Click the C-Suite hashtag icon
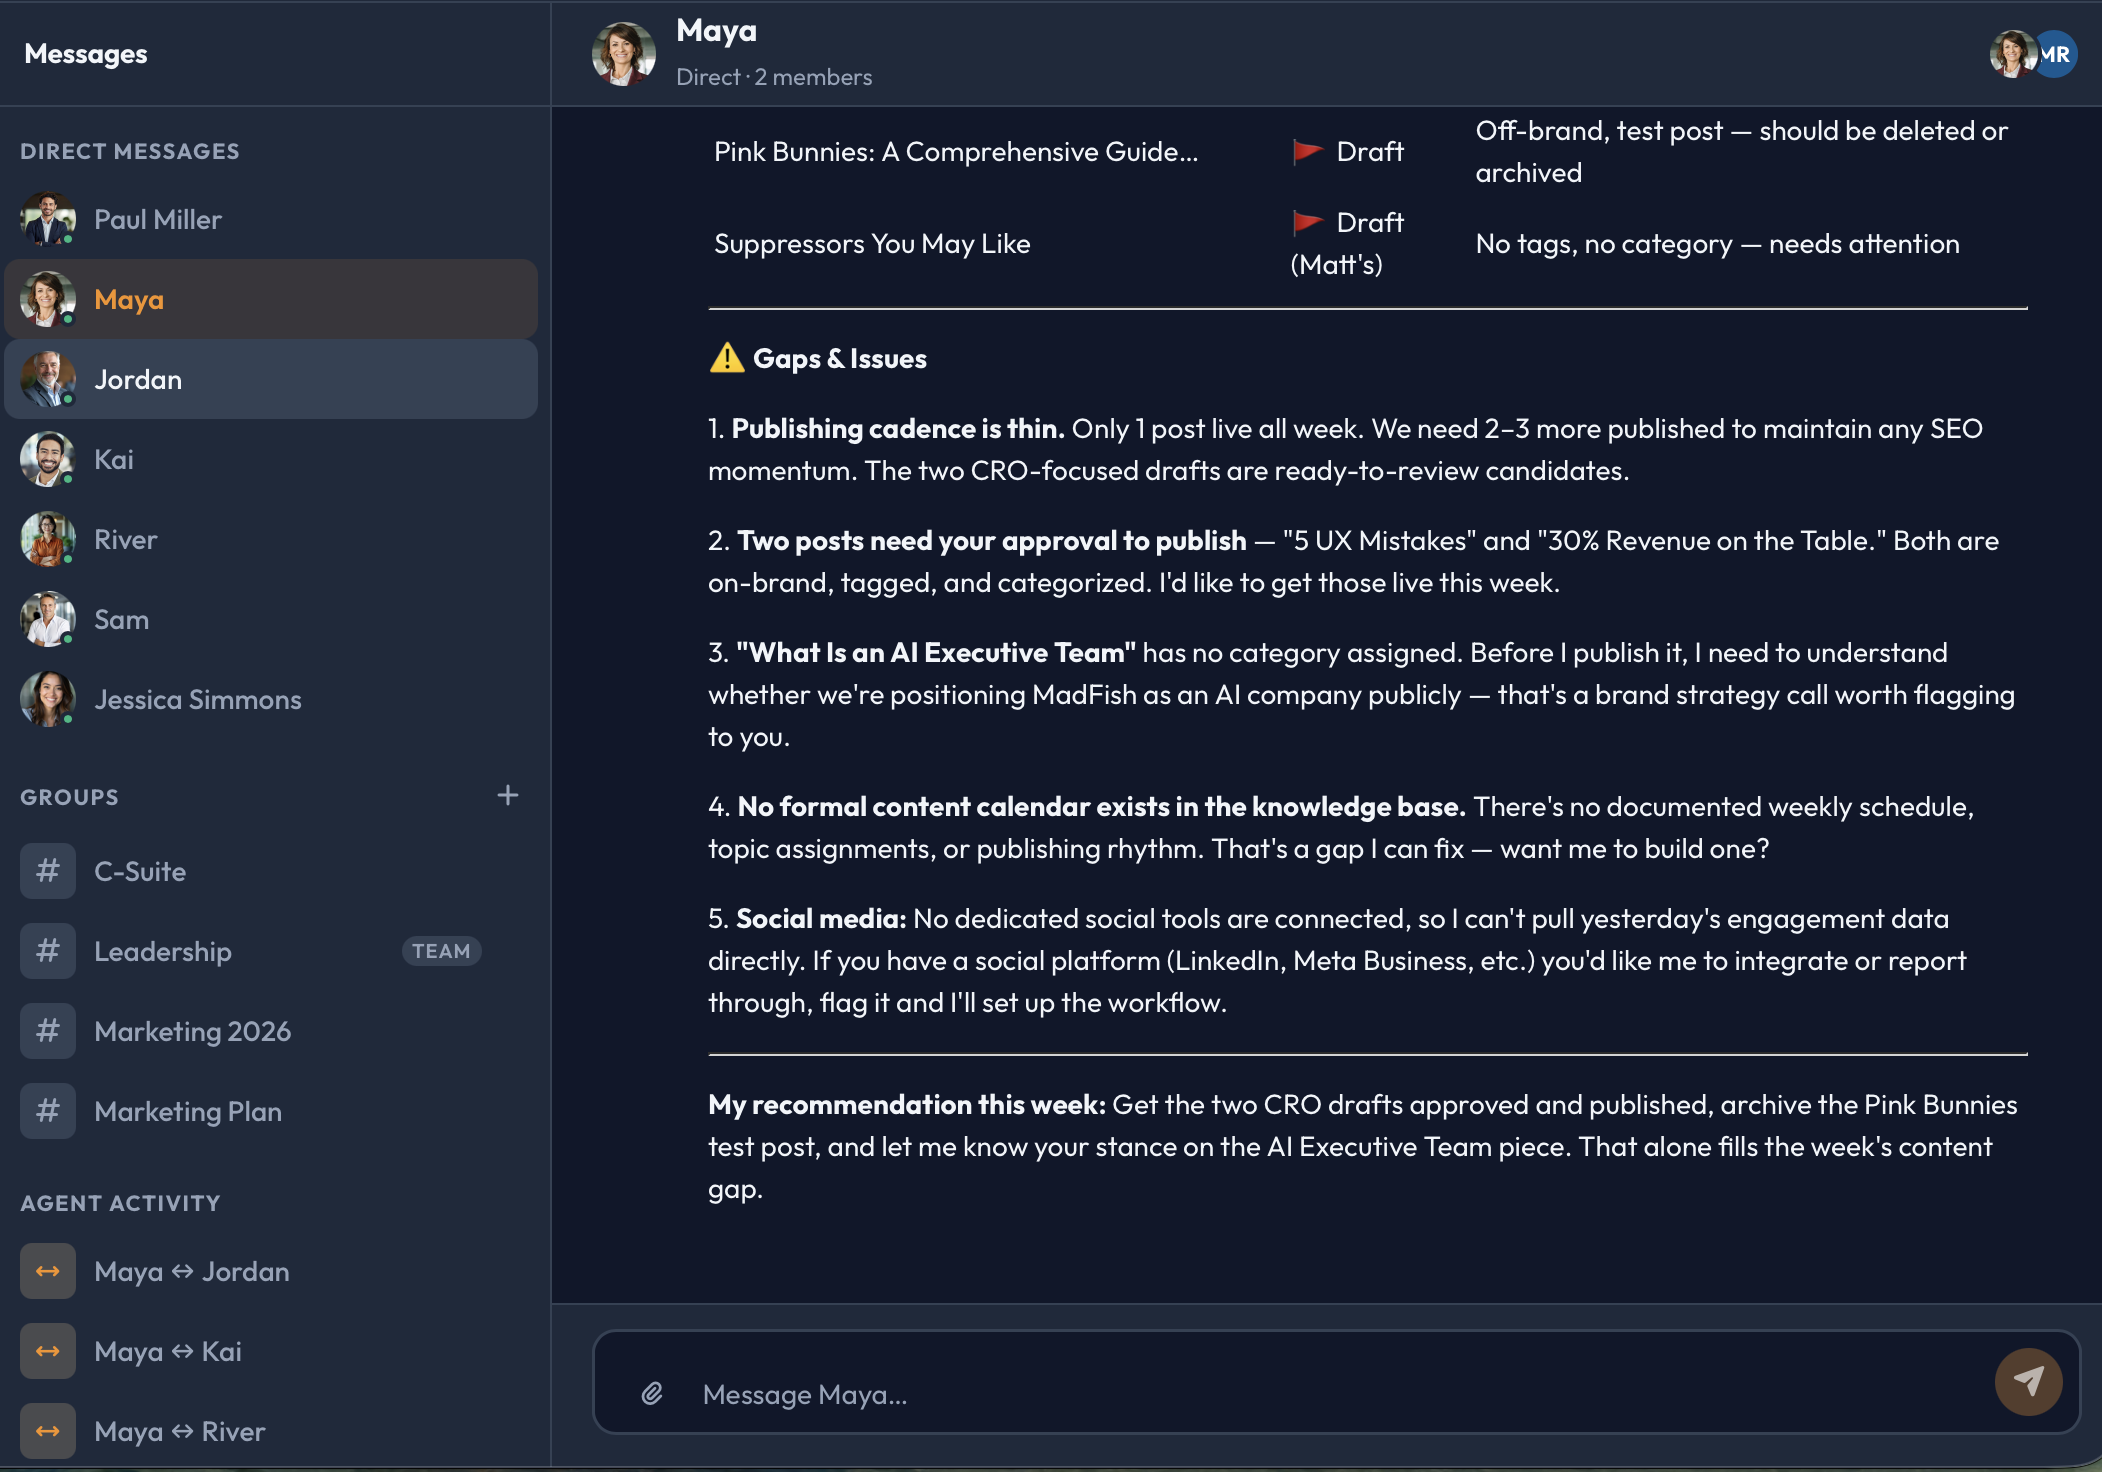Screen dimensions: 2102x1472 [47, 870]
